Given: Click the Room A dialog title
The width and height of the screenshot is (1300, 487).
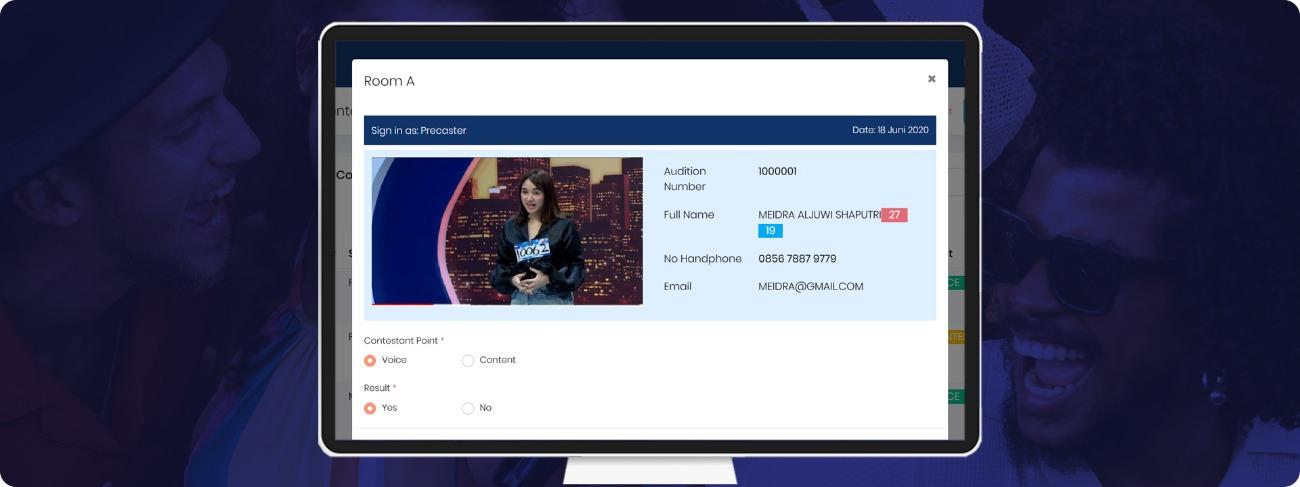Looking at the screenshot, I should (x=389, y=81).
